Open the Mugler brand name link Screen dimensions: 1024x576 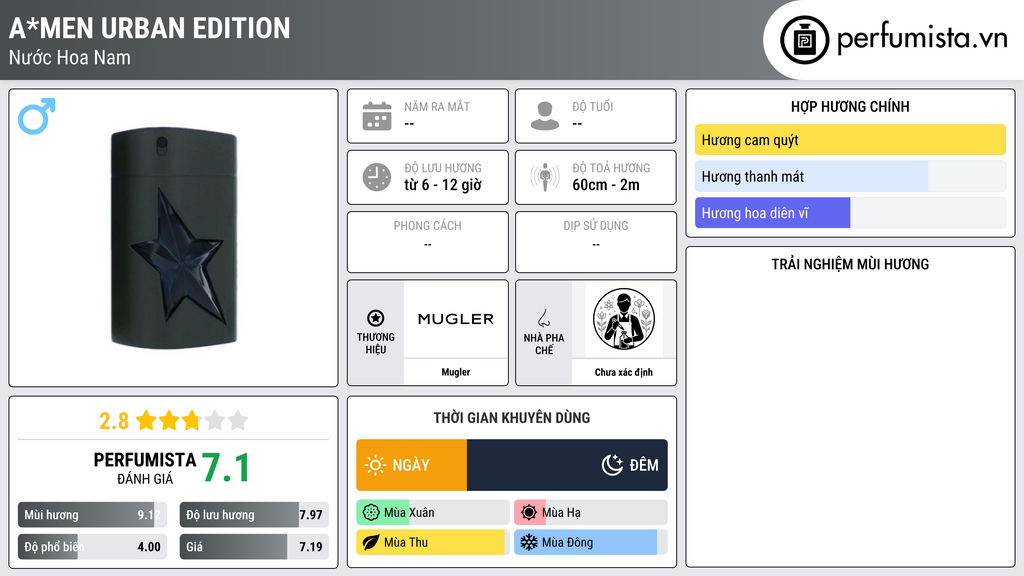click(x=456, y=372)
